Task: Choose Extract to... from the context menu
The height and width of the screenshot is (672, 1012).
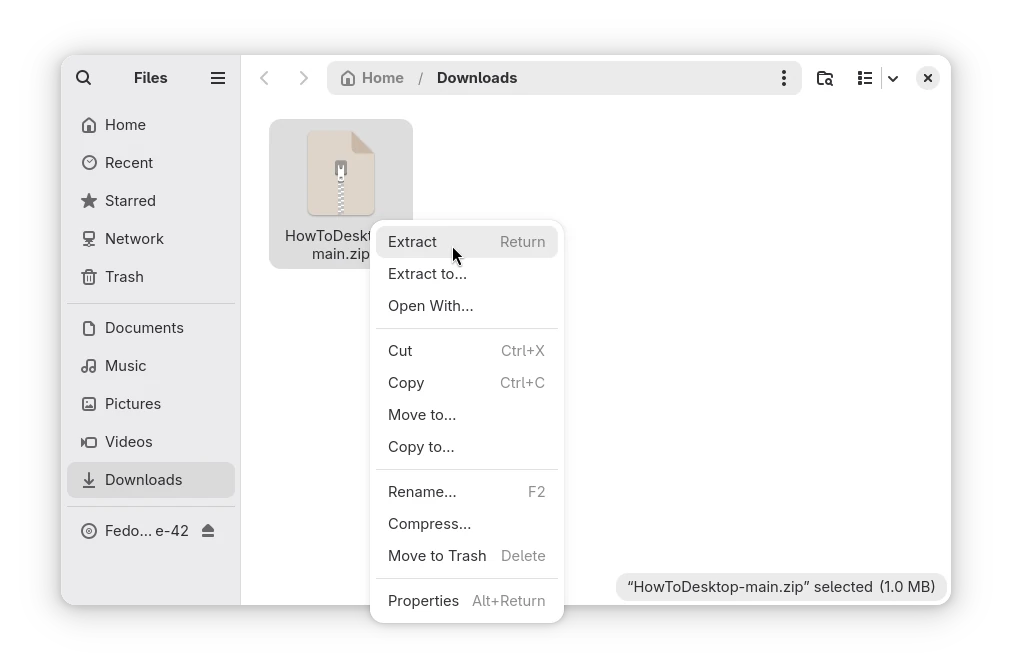Action: pos(467,274)
